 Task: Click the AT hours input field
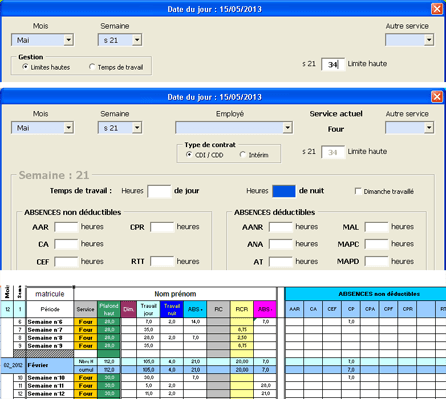(x=281, y=262)
